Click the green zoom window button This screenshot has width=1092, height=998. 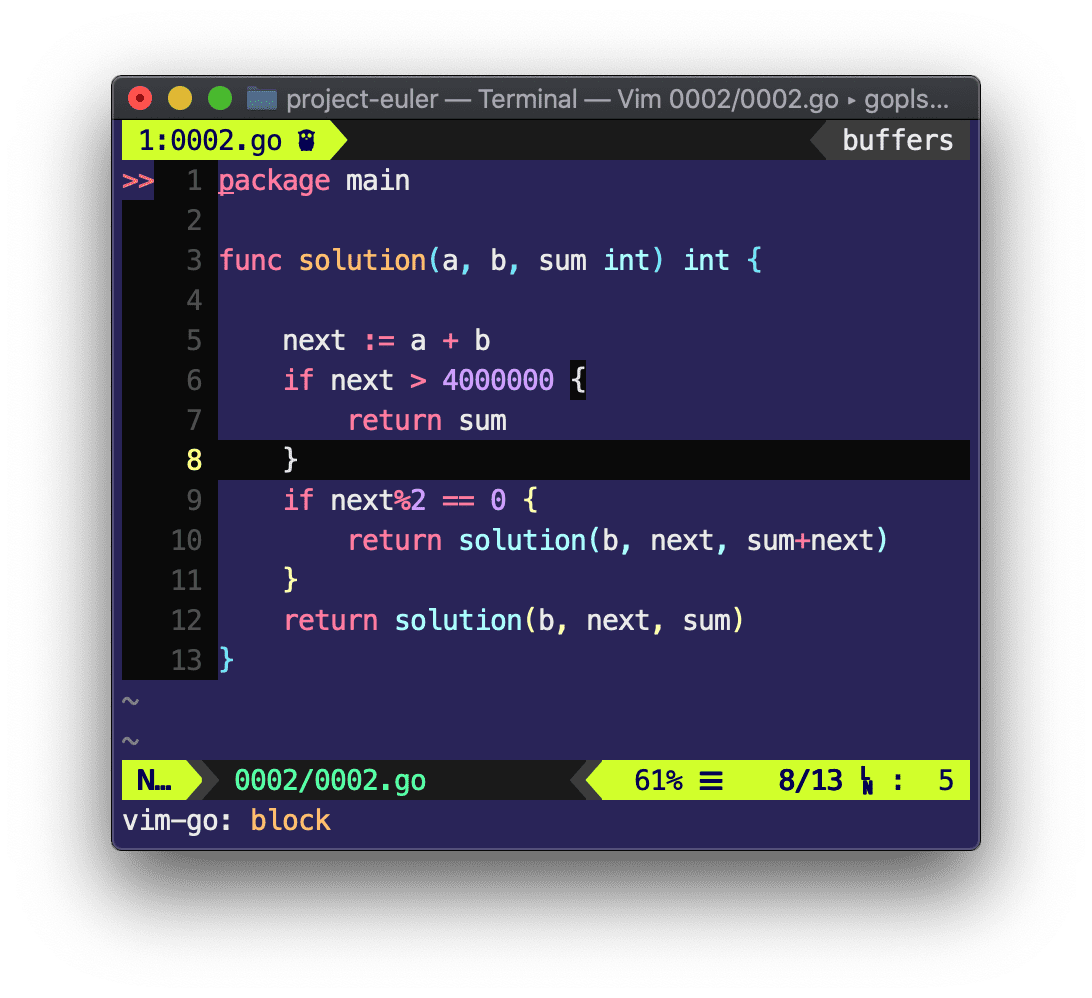[x=220, y=99]
